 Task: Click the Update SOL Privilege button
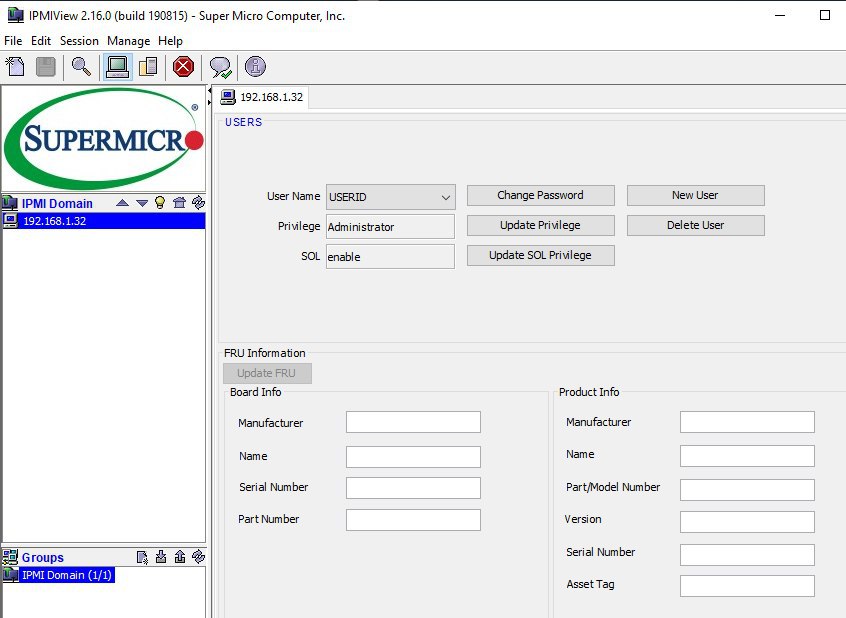point(541,255)
